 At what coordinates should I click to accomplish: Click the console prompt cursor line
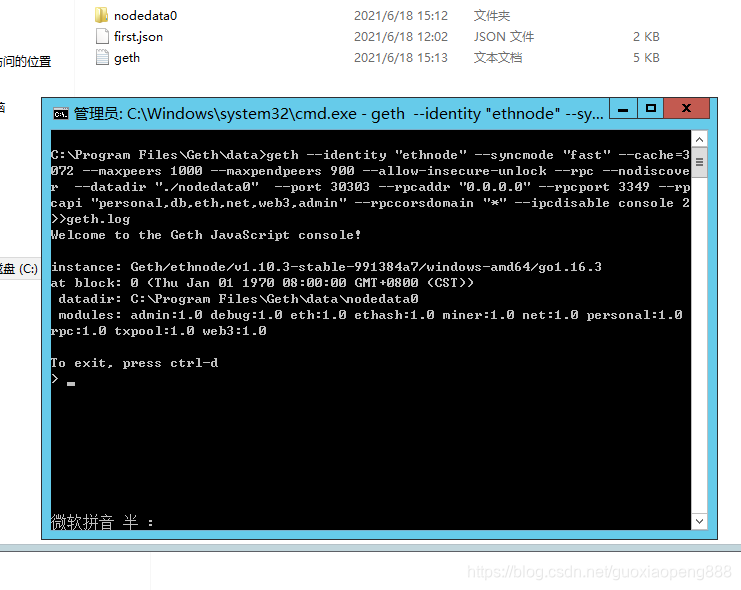click(x=63, y=379)
